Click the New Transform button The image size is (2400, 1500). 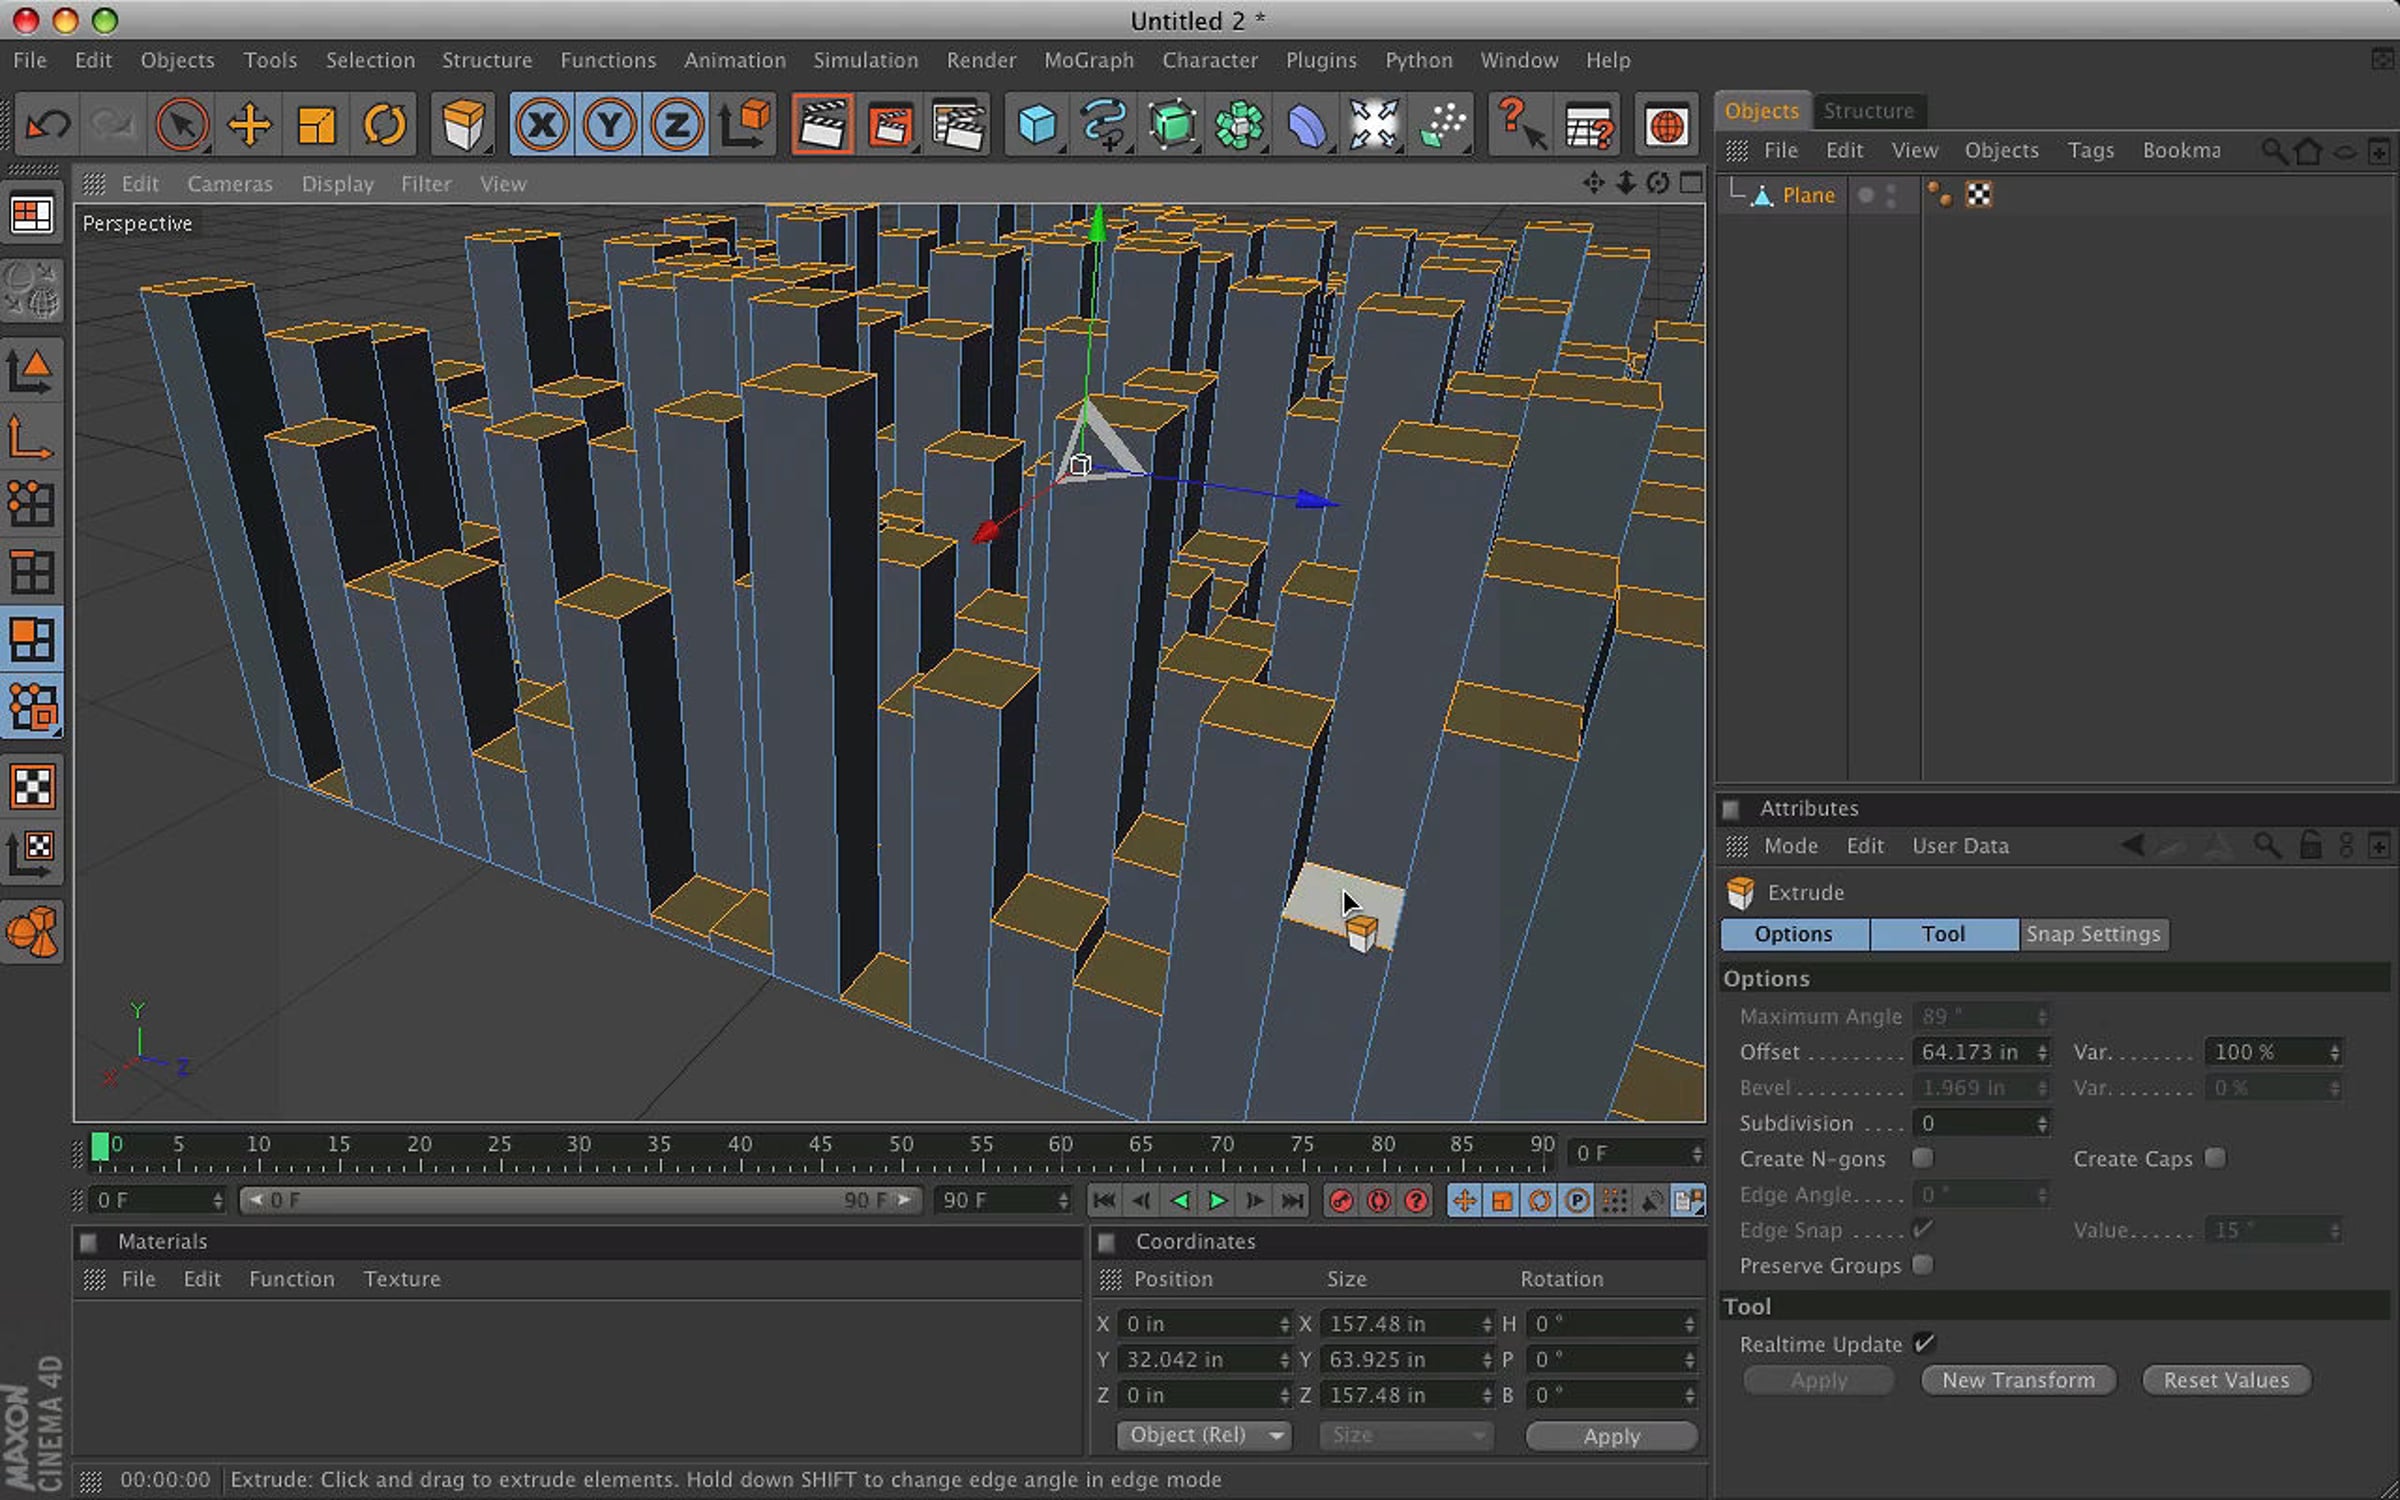pos(2018,1380)
